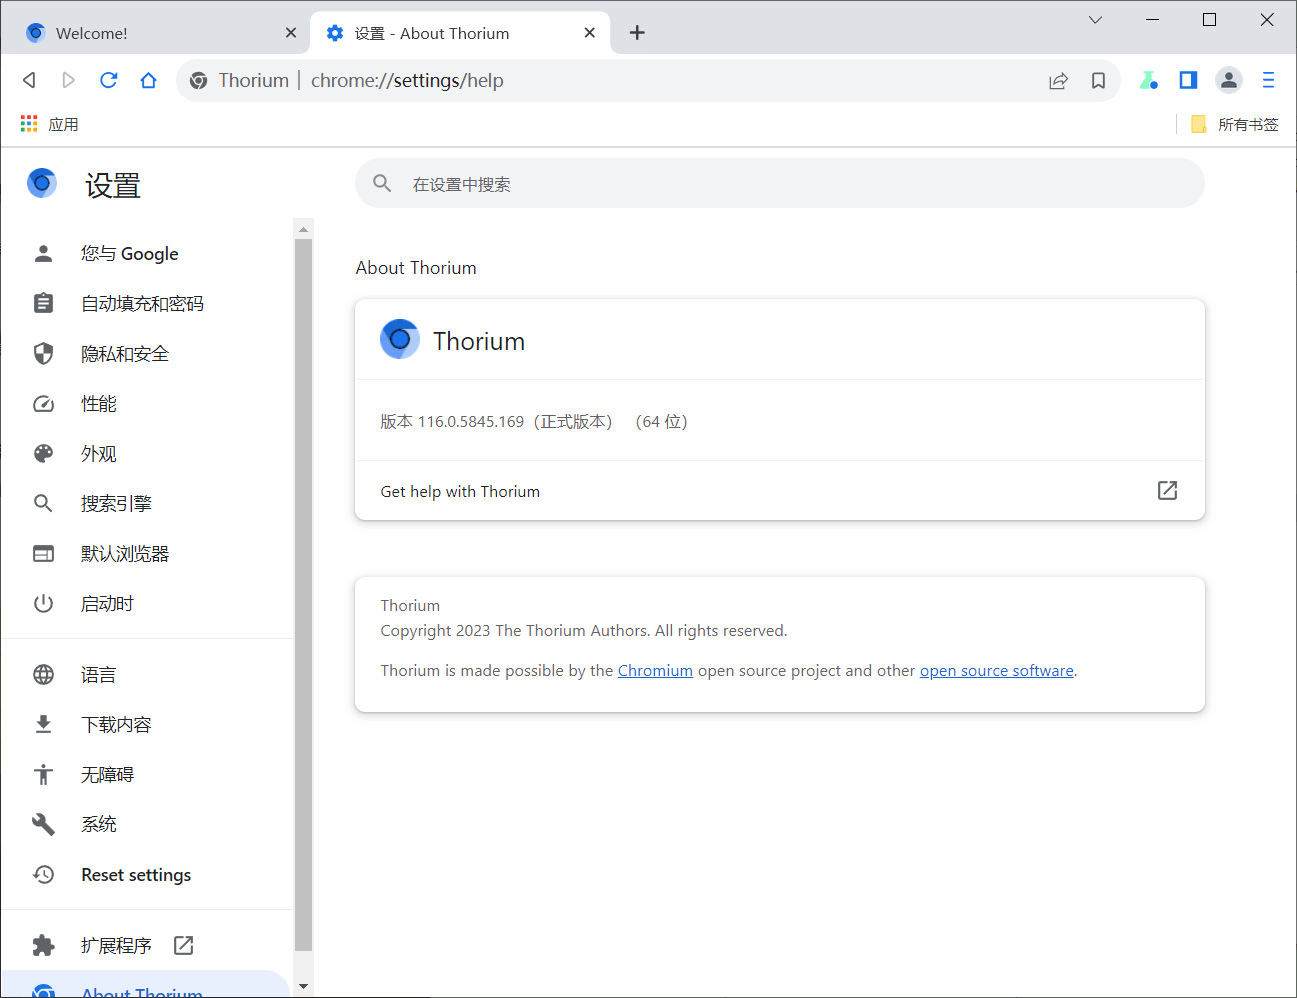Go back with the browser back arrow
1297x998 pixels.
tap(29, 80)
